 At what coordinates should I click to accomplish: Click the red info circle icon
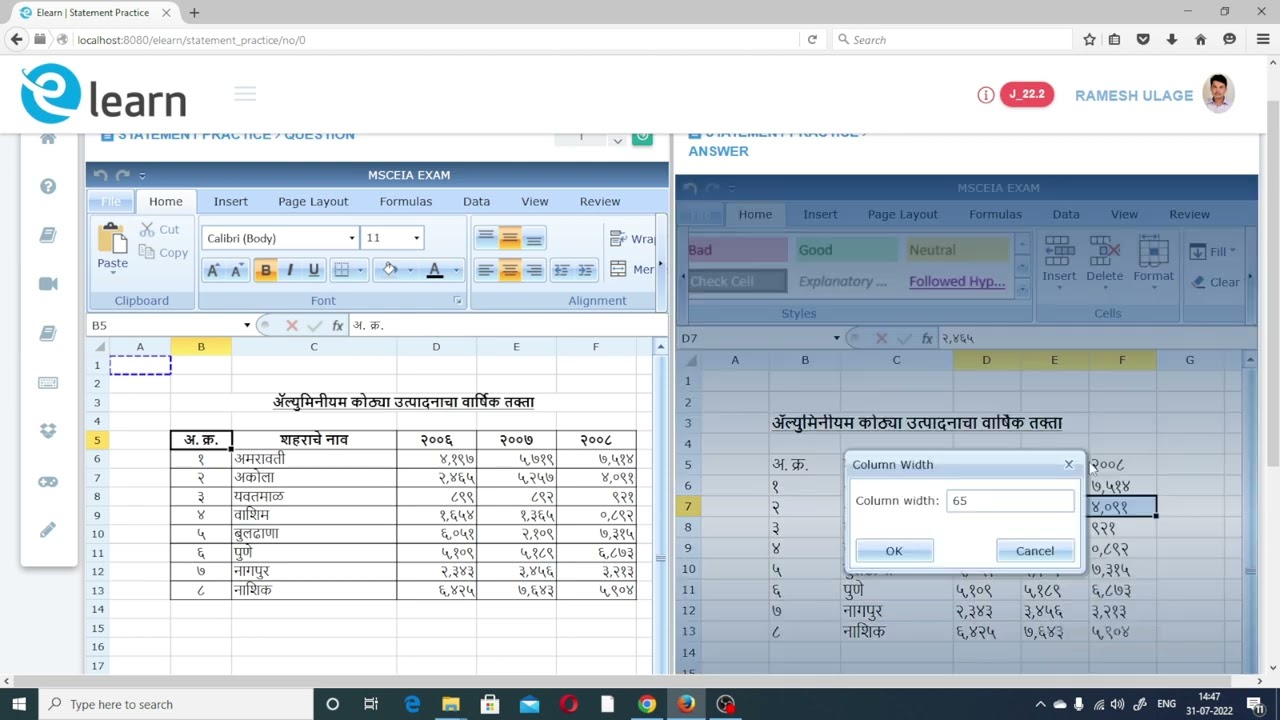coord(986,95)
